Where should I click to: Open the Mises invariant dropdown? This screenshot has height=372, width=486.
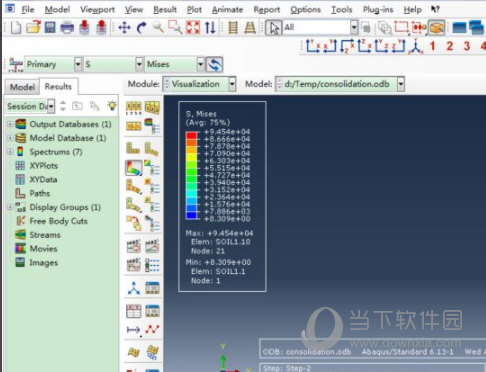(200, 64)
